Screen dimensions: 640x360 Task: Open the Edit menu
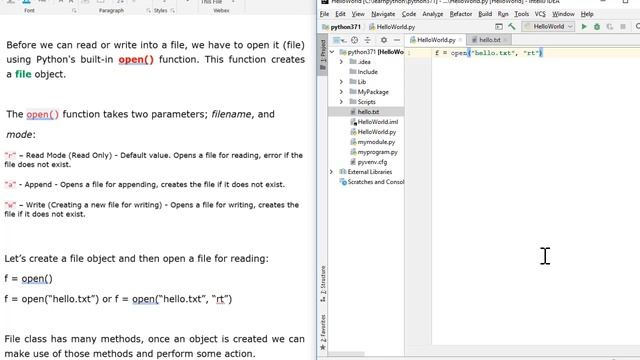pyautogui.click(x=340, y=14)
